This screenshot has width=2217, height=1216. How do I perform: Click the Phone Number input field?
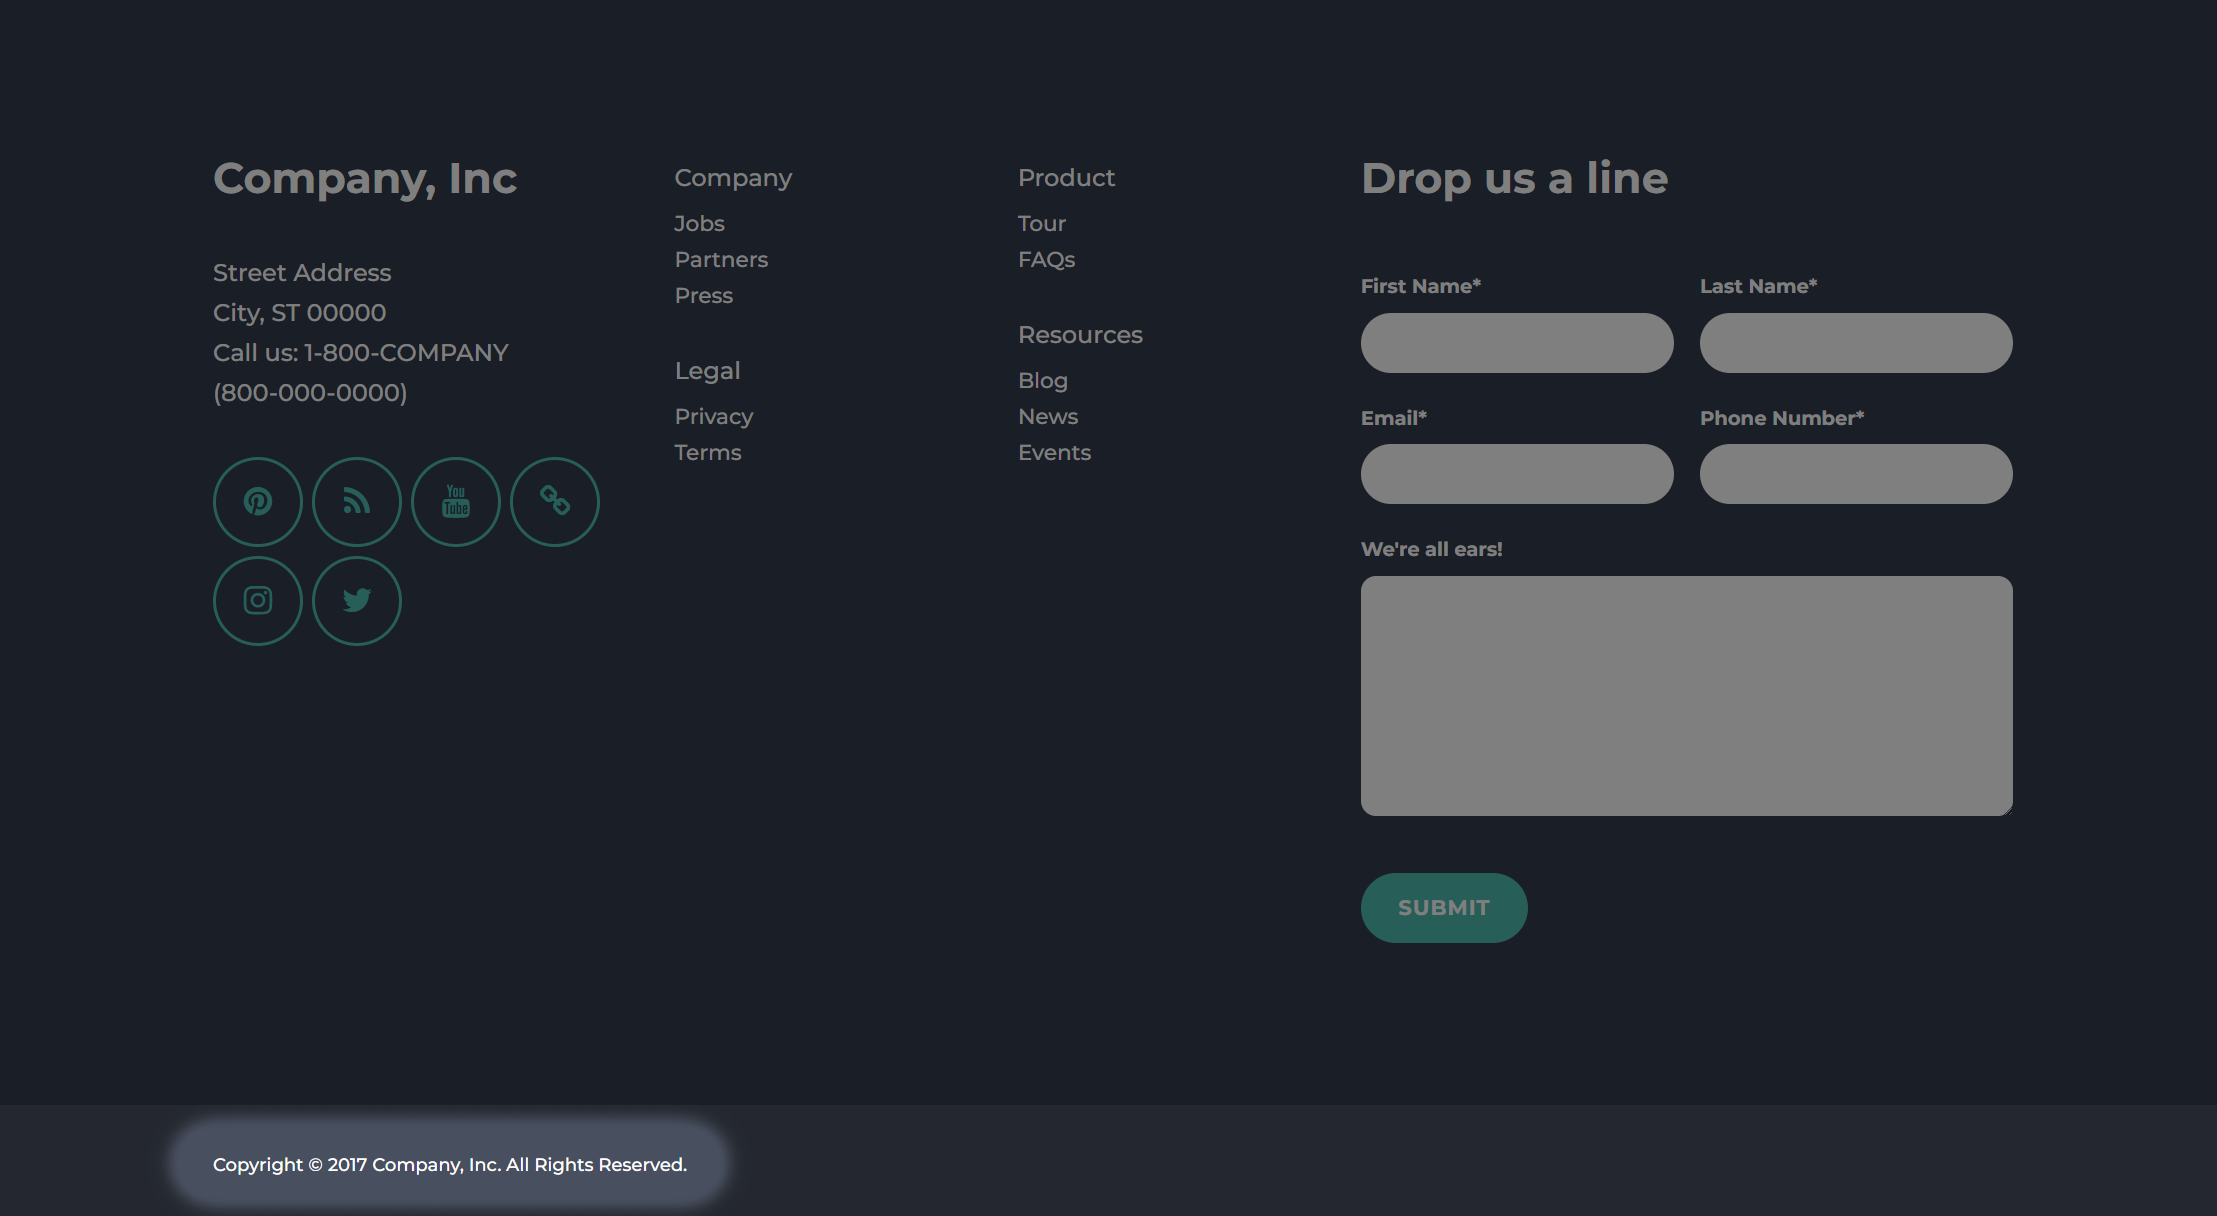tap(1855, 473)
